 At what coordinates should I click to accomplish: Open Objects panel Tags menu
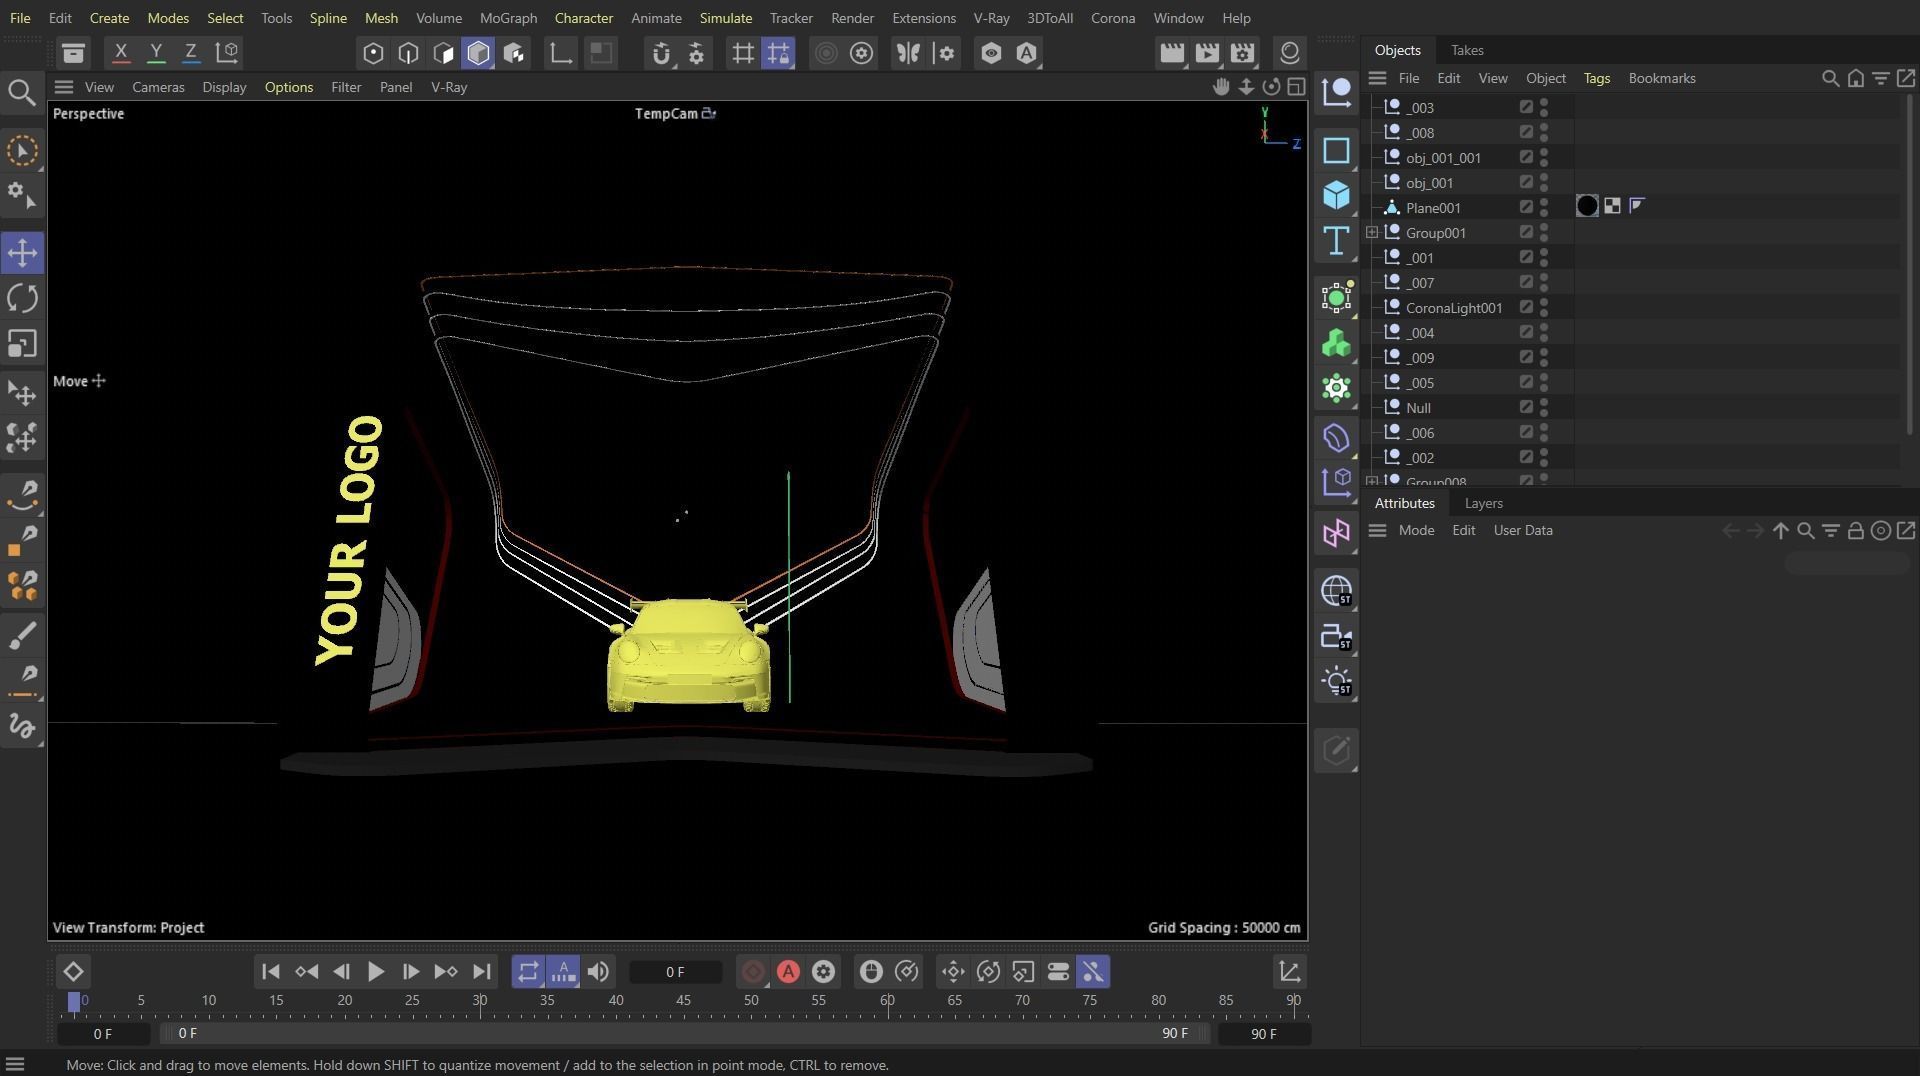pos(1596,78)
